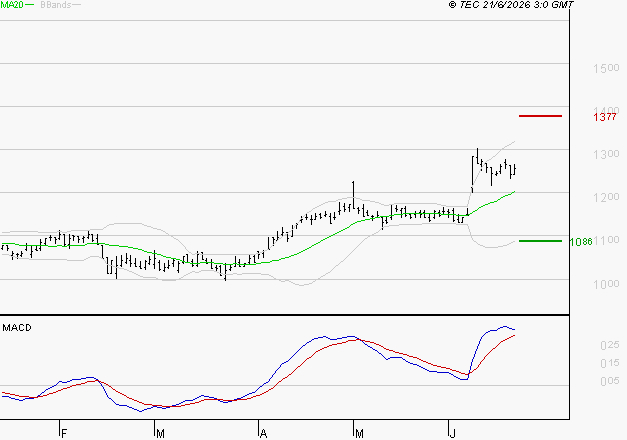
Task: Click the TEC 21/6/2026 3:0 GMT copyright text
Action: pos(511,5)
